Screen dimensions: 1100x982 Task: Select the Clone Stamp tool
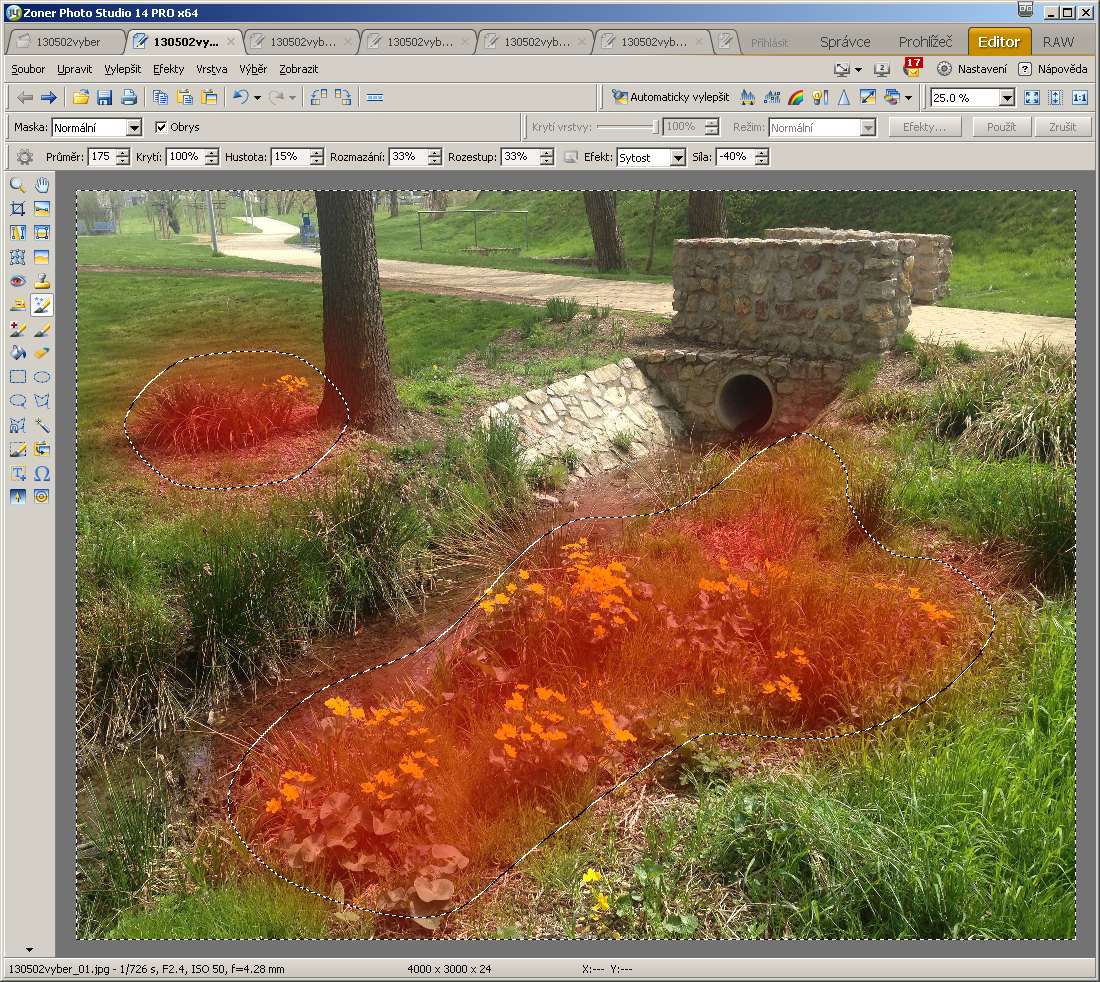tap(42, 281)
